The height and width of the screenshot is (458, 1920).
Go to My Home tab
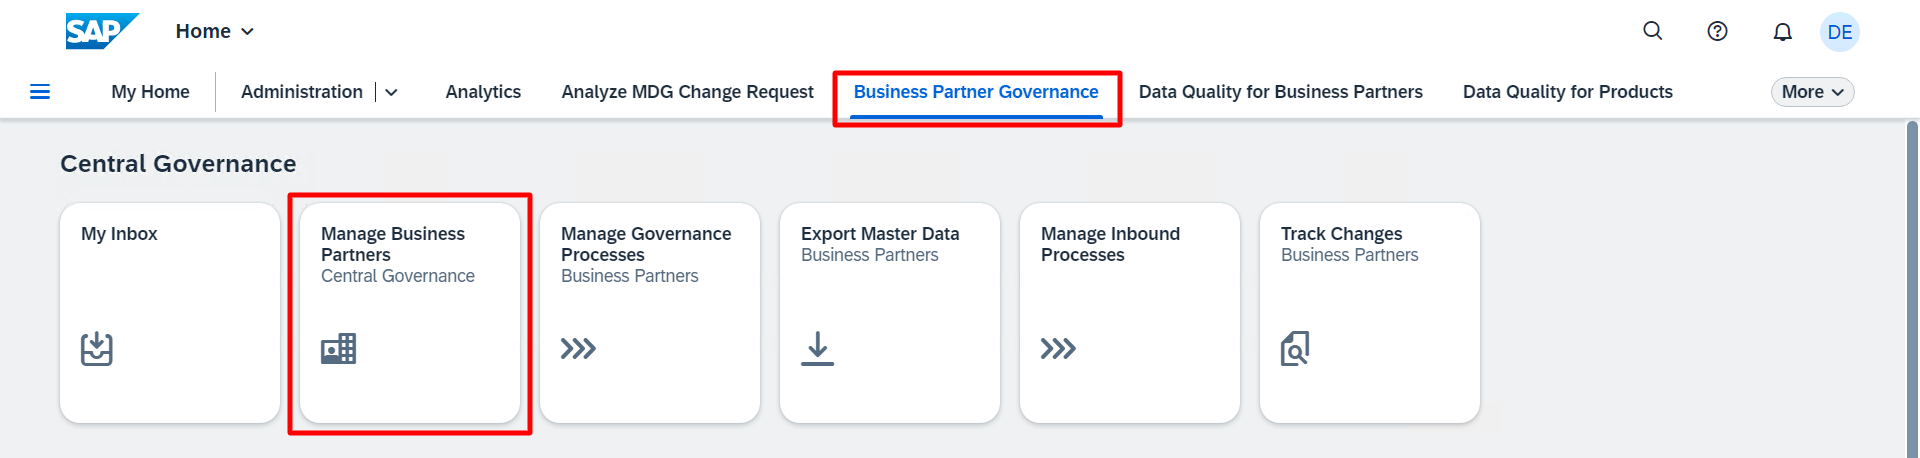tap(150, 92)
